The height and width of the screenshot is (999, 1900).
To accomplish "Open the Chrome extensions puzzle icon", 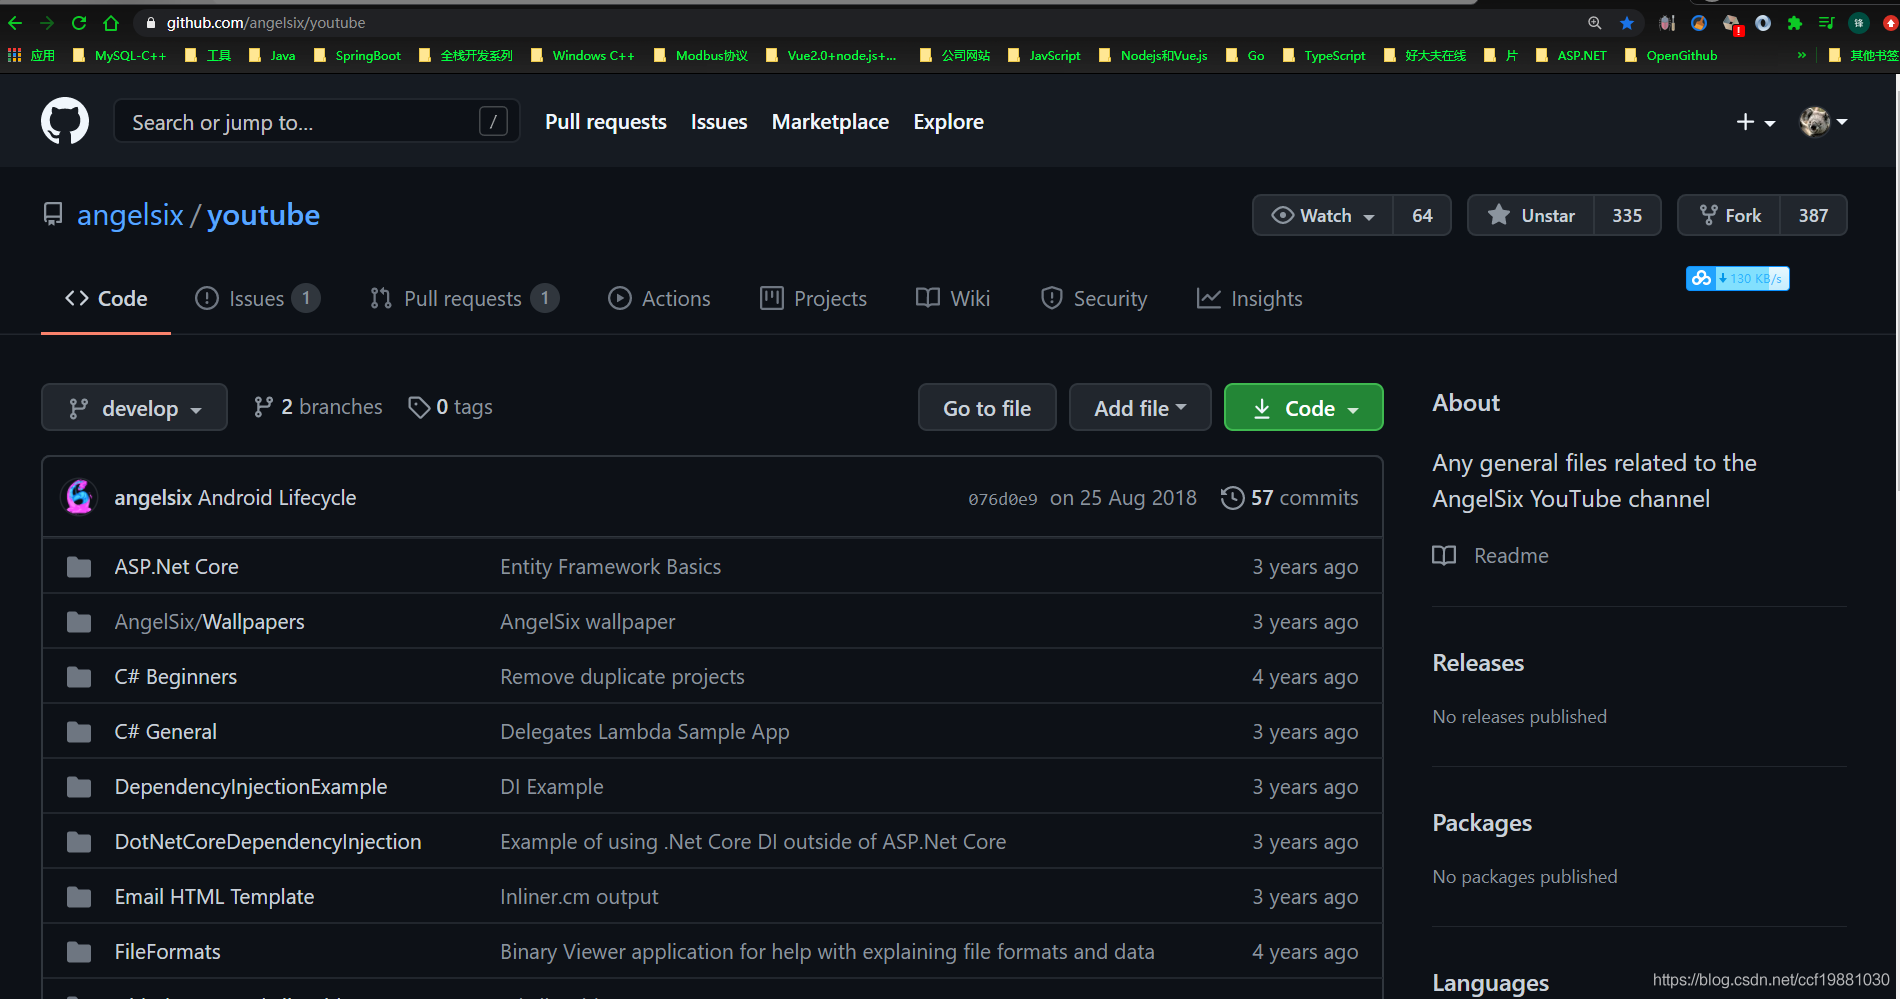I will tap(1795, 22).
